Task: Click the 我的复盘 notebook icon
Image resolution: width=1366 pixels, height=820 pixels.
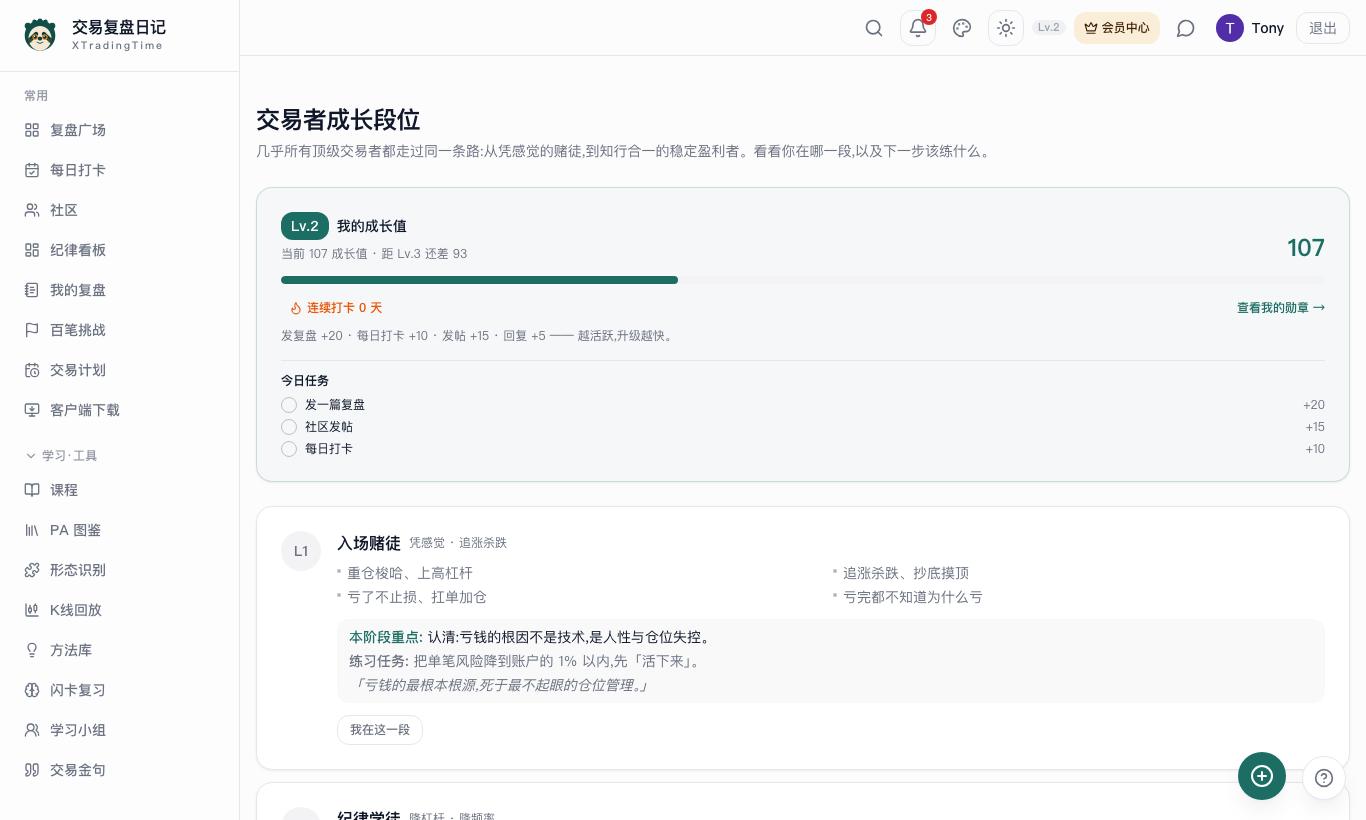Action: tap(32, 290)
